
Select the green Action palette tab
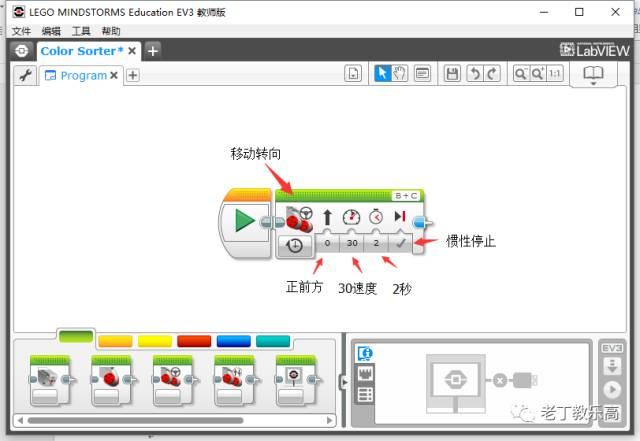pyautogui.click(x=76, y=337)
